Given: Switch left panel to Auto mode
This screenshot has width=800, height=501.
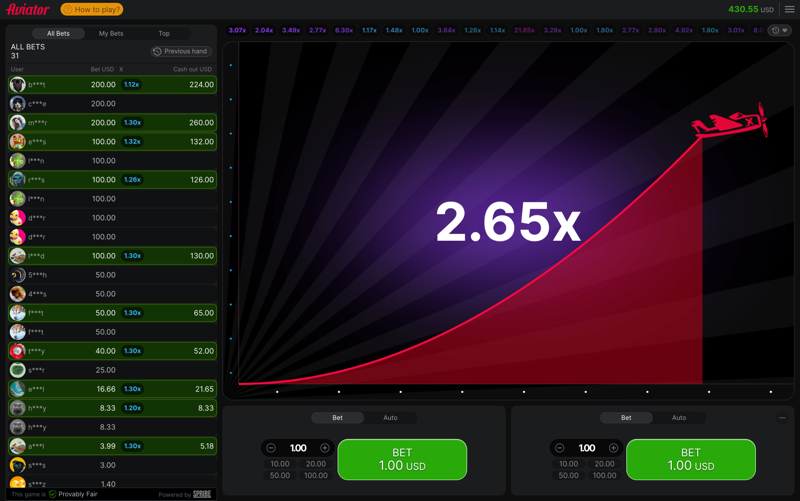Looking at the screenshot, I should 390,418.
